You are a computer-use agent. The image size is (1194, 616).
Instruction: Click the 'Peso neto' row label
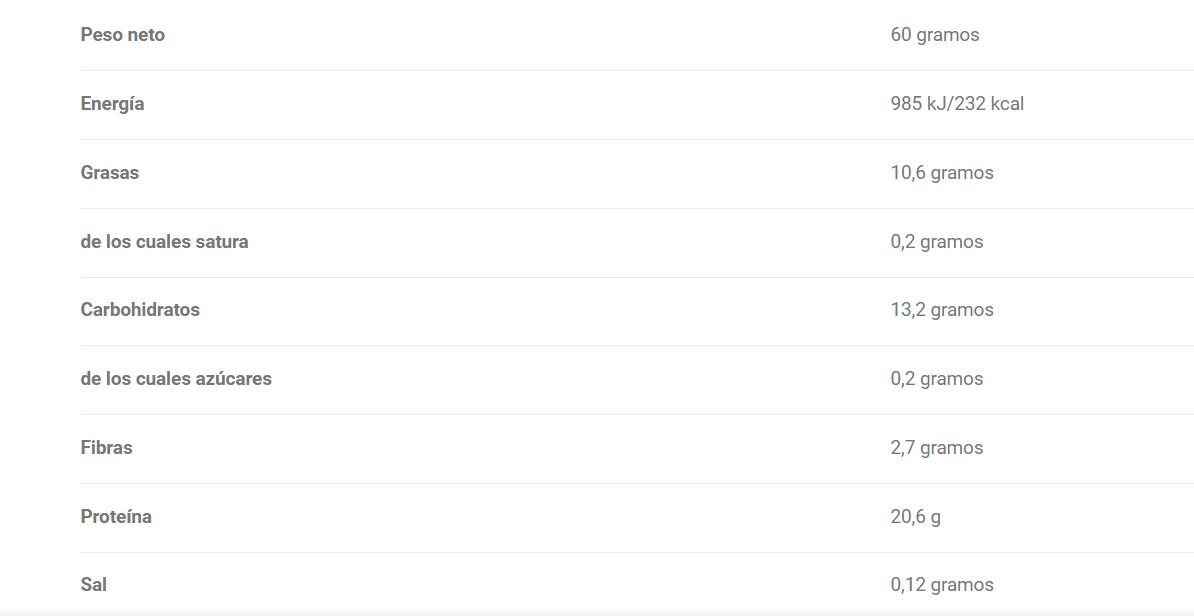pos(122,35)
